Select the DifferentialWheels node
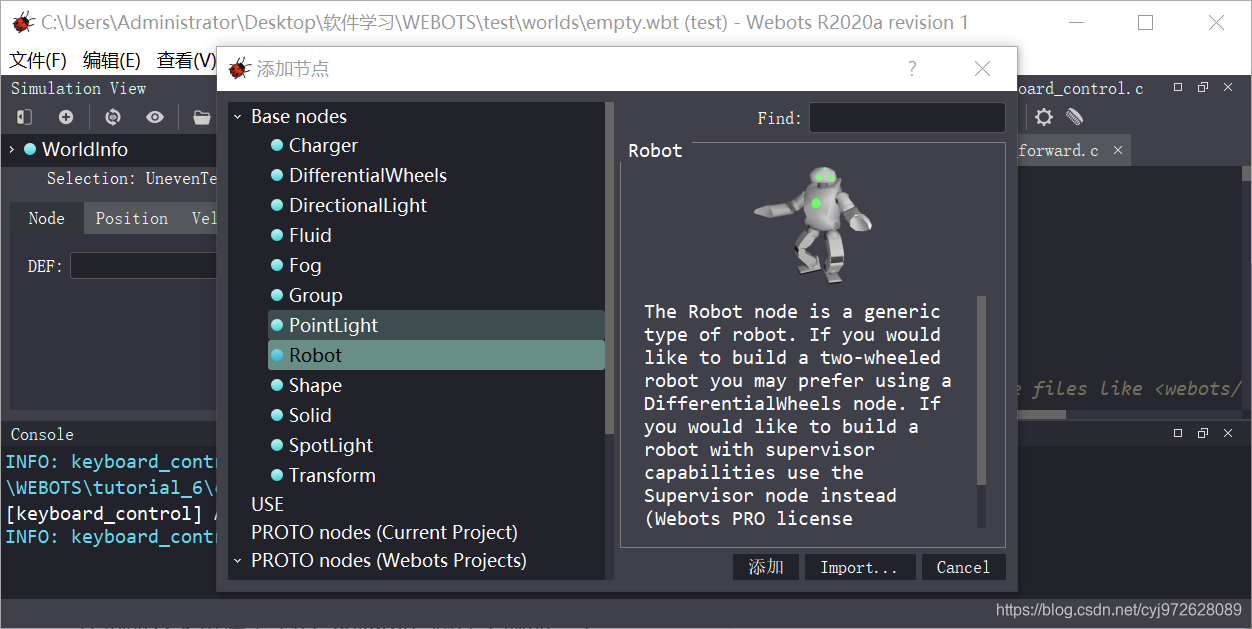This screenshot has height=629, width=1252. [x=368, y=176]
